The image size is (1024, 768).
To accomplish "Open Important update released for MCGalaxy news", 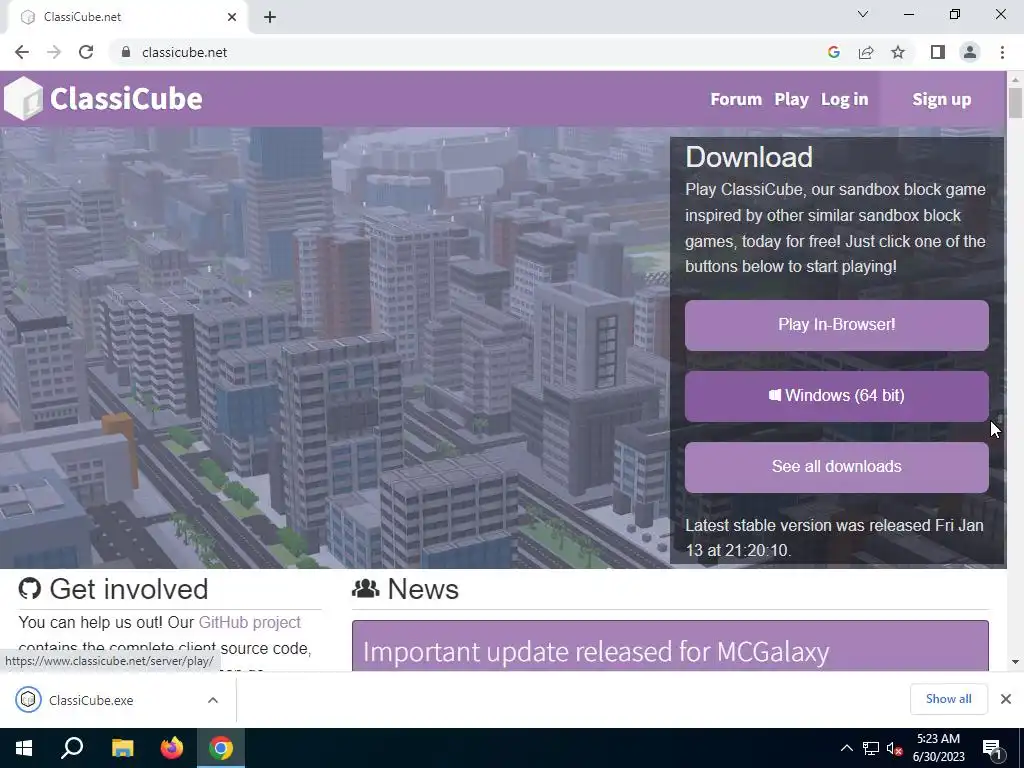I will tap(596, 652).
